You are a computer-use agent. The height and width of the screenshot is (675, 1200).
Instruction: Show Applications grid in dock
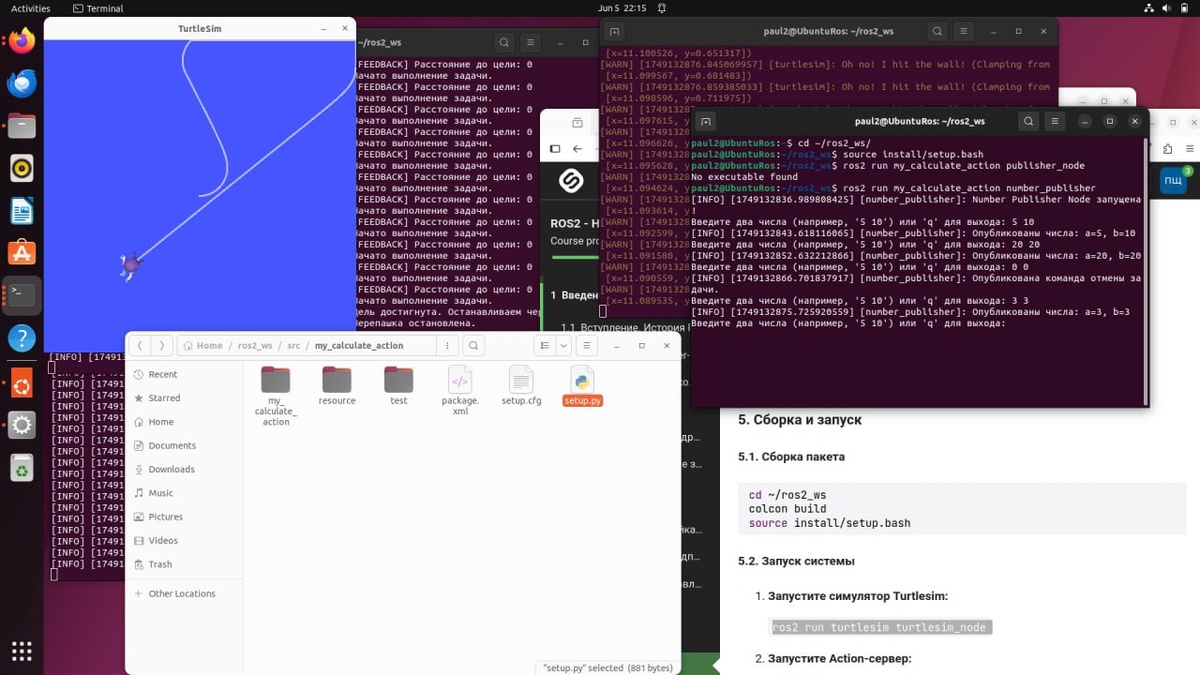(22, 651)
